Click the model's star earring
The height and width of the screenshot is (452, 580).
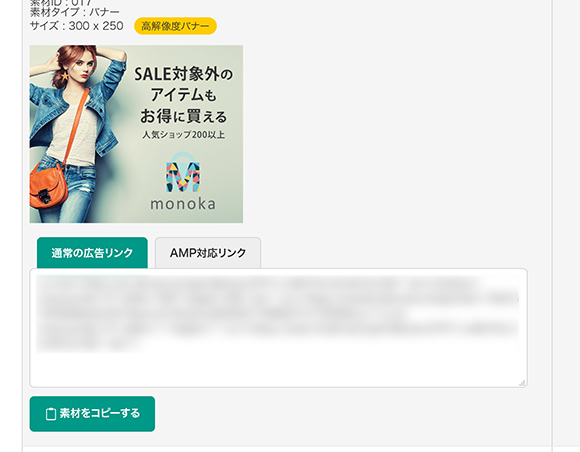click(x=64, y=76)
